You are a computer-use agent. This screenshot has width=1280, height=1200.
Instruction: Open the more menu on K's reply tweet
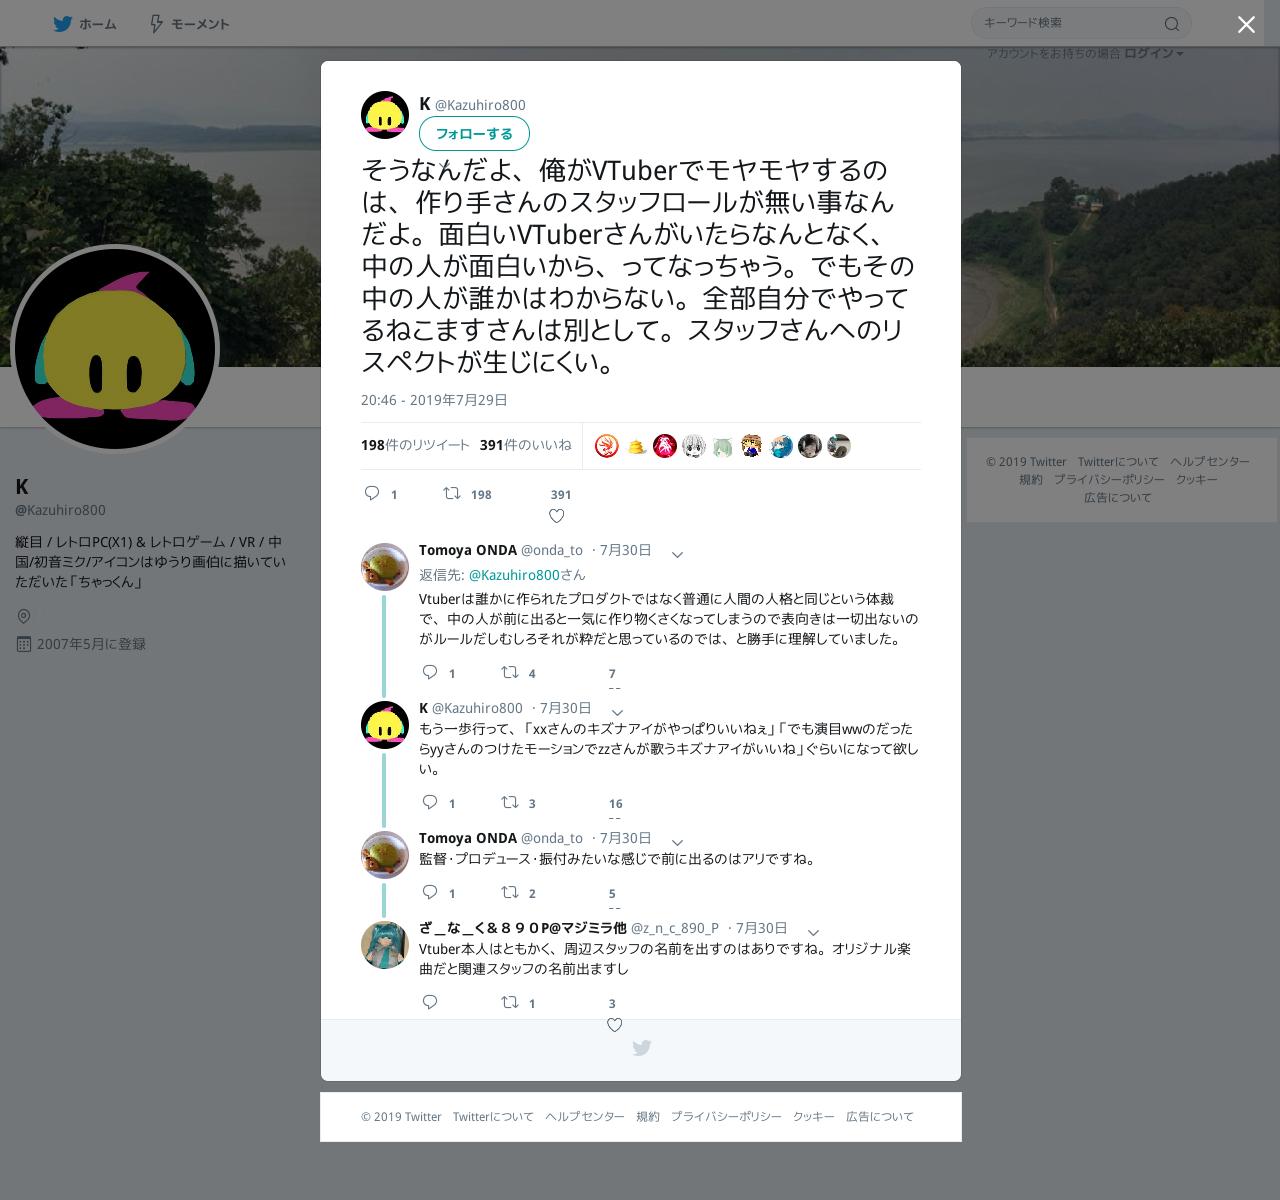pos(617,713)
